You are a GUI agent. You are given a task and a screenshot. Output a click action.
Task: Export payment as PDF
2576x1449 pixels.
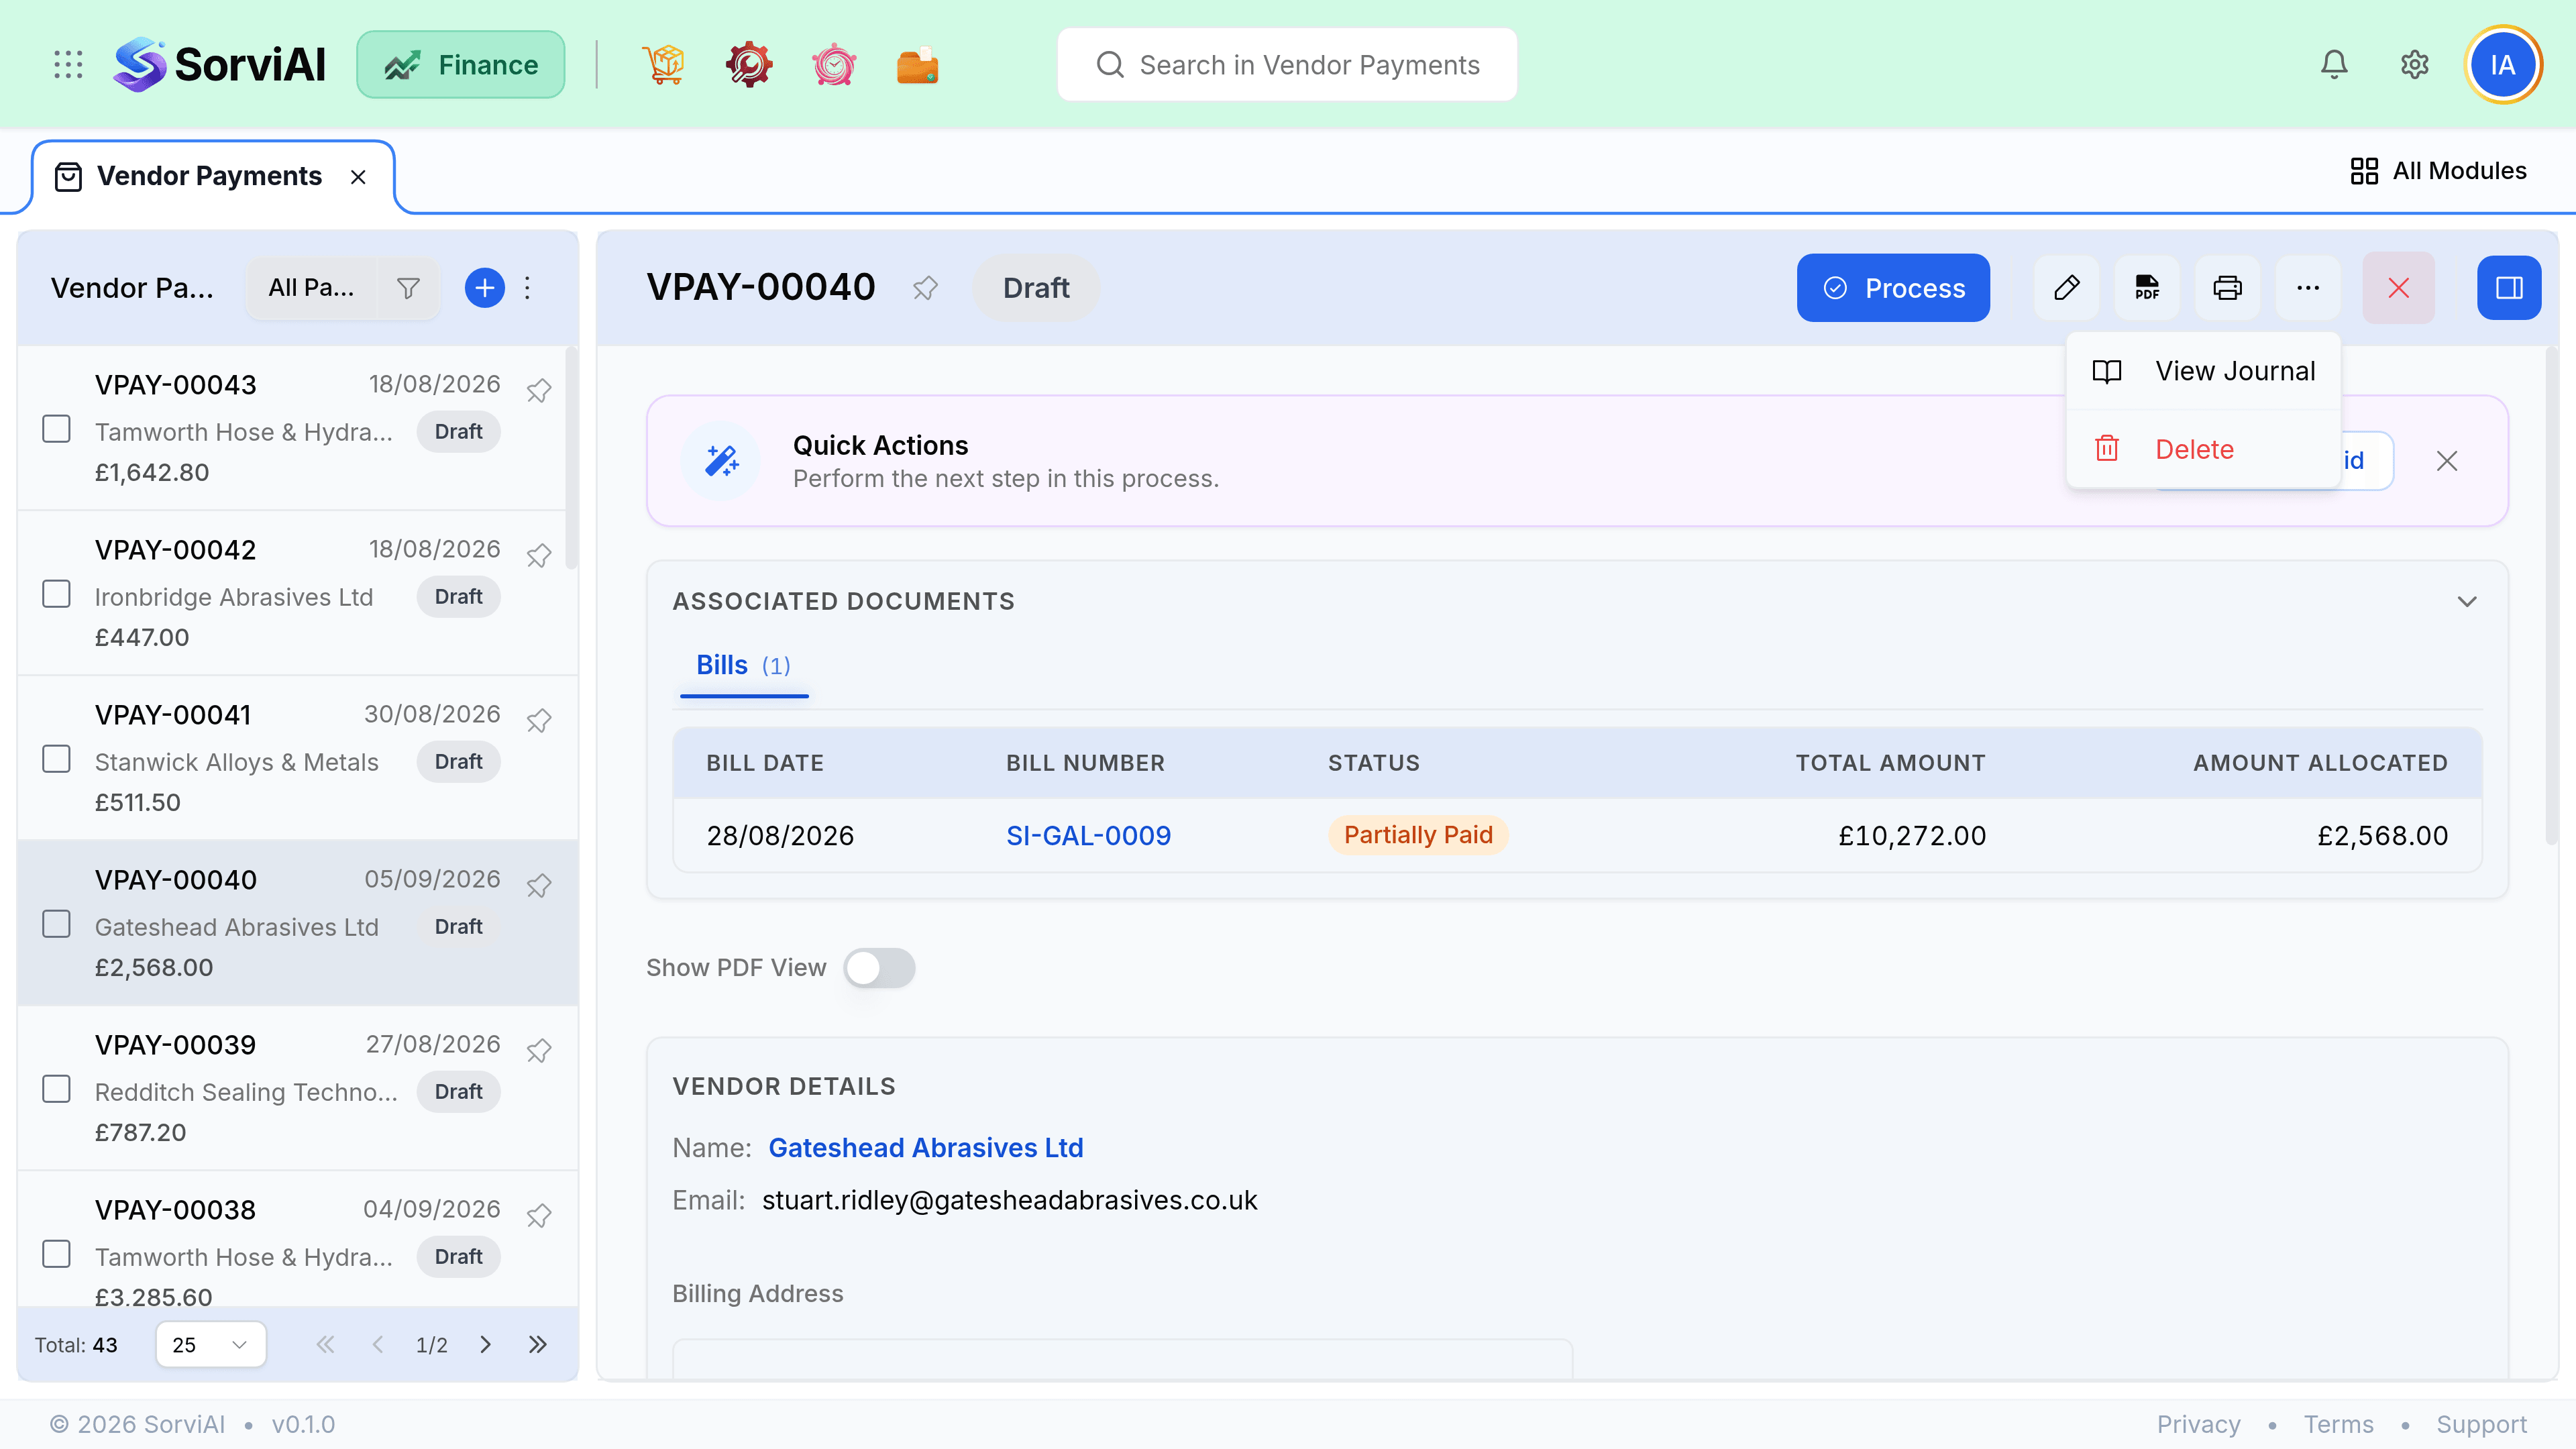(2147, 288)
